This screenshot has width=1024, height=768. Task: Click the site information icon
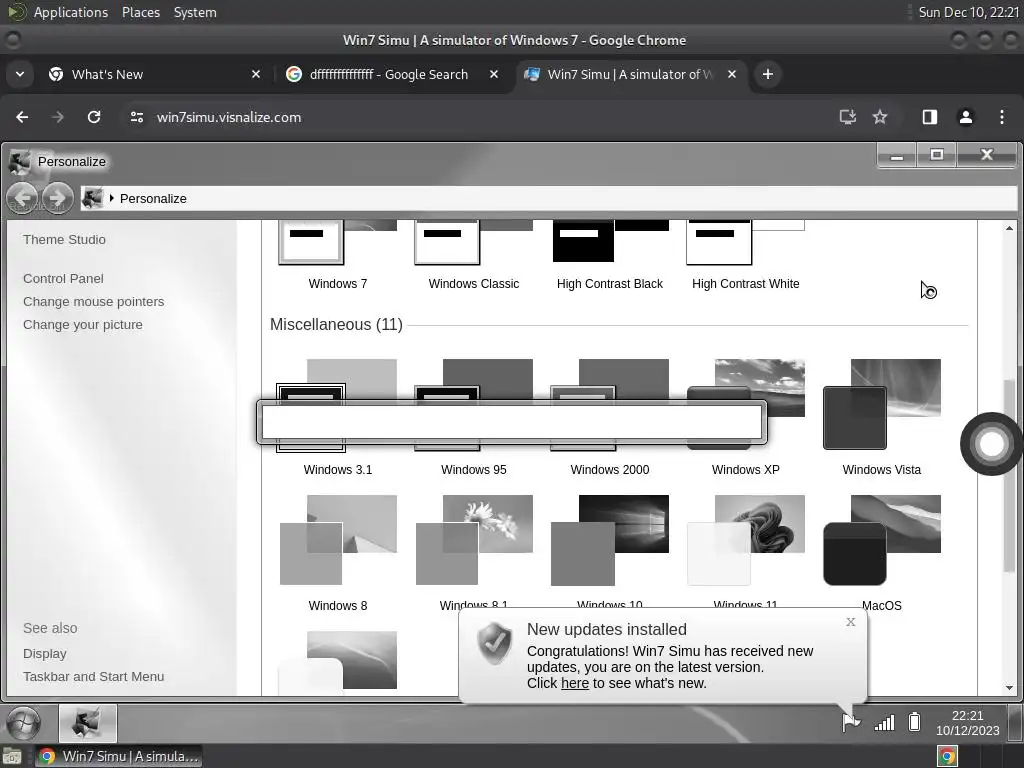pyautogui.click(x=136, y=117)
